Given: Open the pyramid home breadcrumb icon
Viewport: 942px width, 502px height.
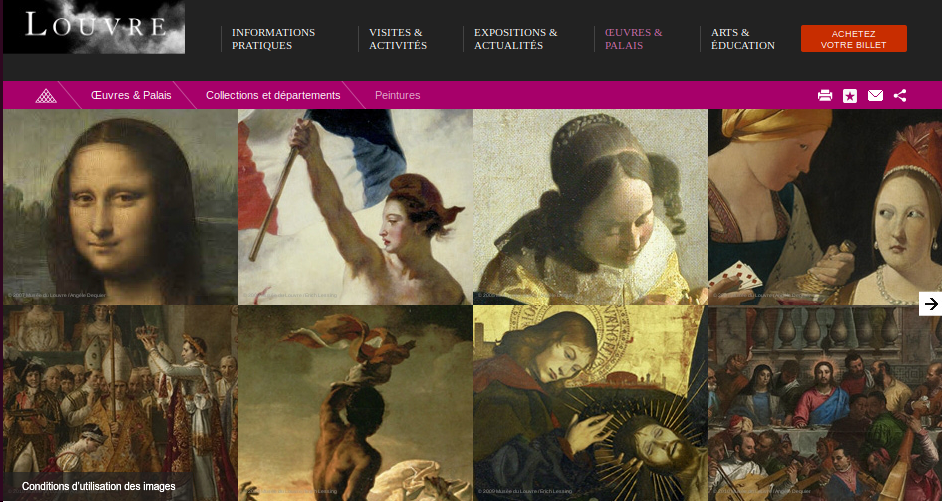Looking at the screenshot, I should (46, 95).
